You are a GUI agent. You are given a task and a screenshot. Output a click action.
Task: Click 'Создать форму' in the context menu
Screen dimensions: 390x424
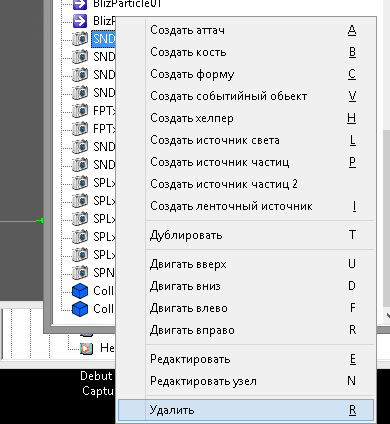coord(246,74)
